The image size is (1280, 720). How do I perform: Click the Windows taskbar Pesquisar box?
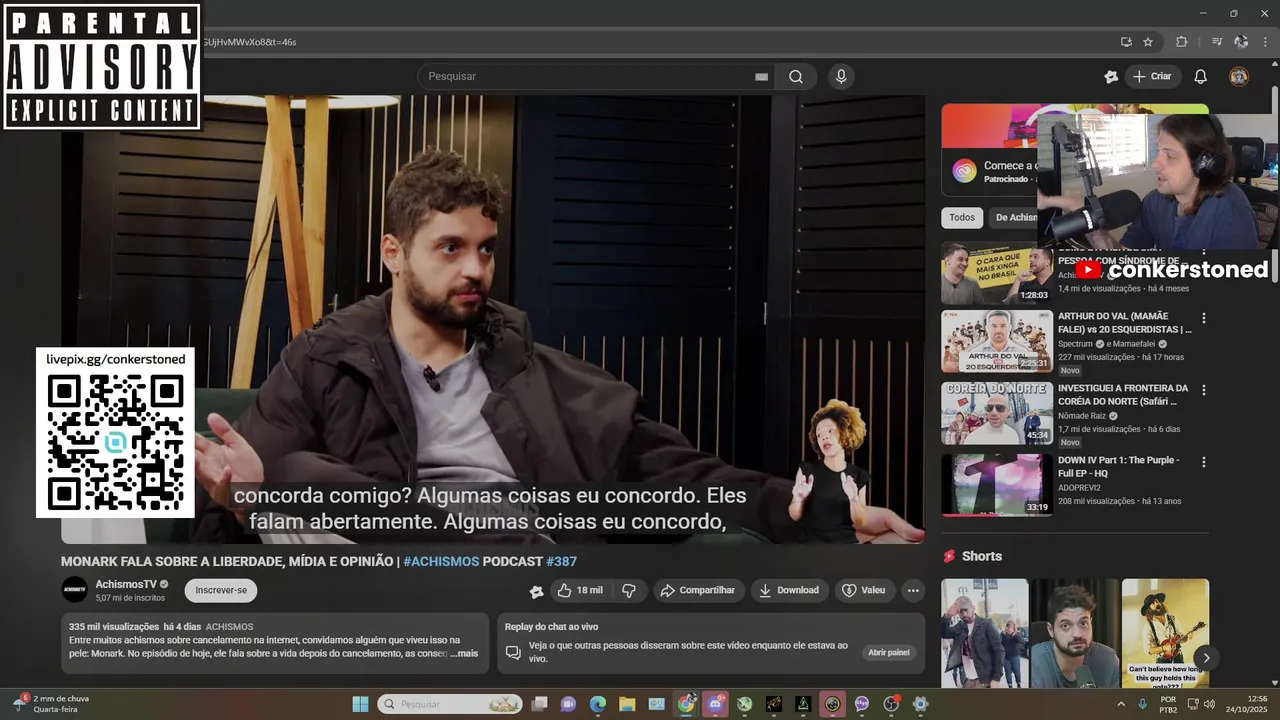[449, 704]
